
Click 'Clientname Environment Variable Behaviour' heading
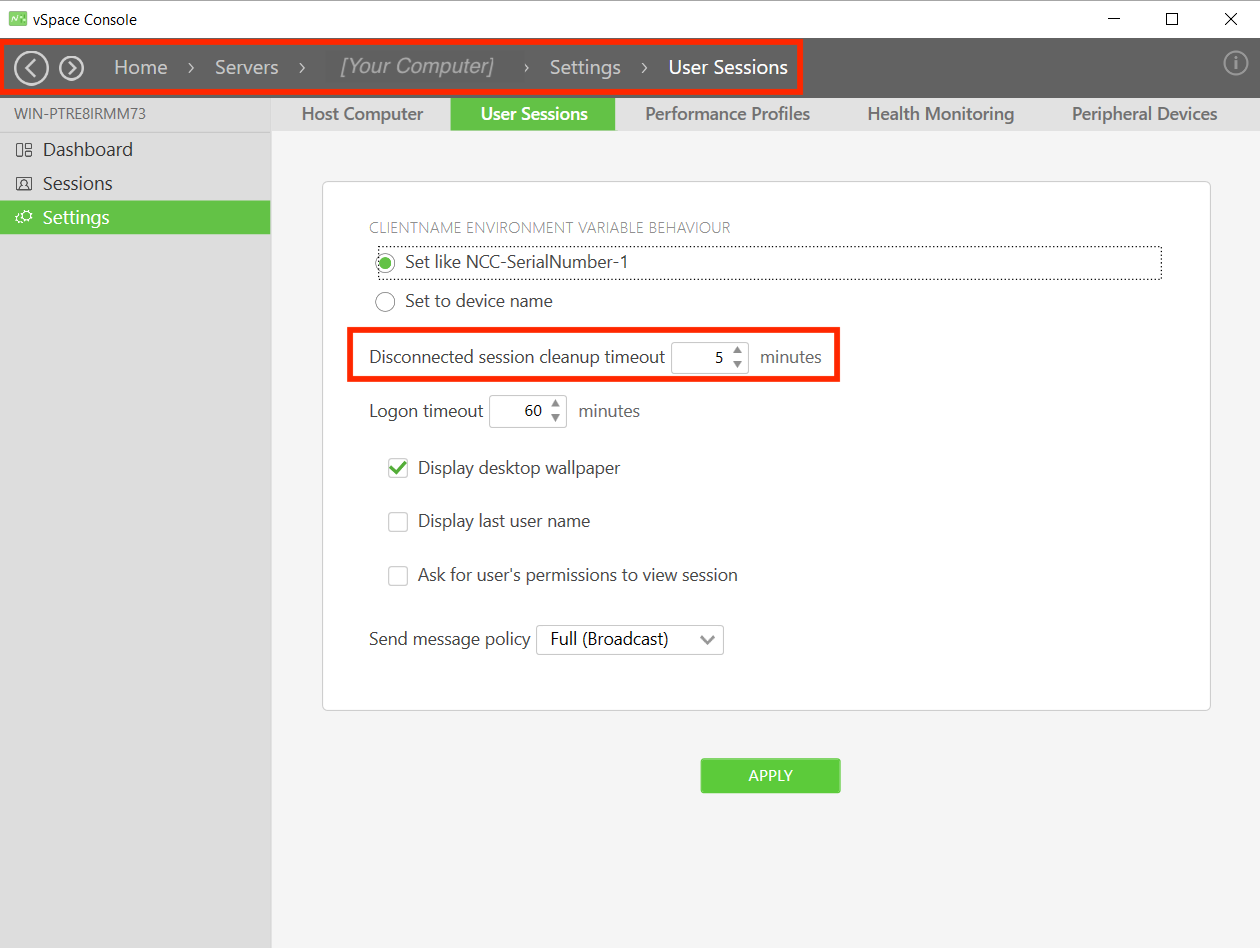[x=550, y=228]
